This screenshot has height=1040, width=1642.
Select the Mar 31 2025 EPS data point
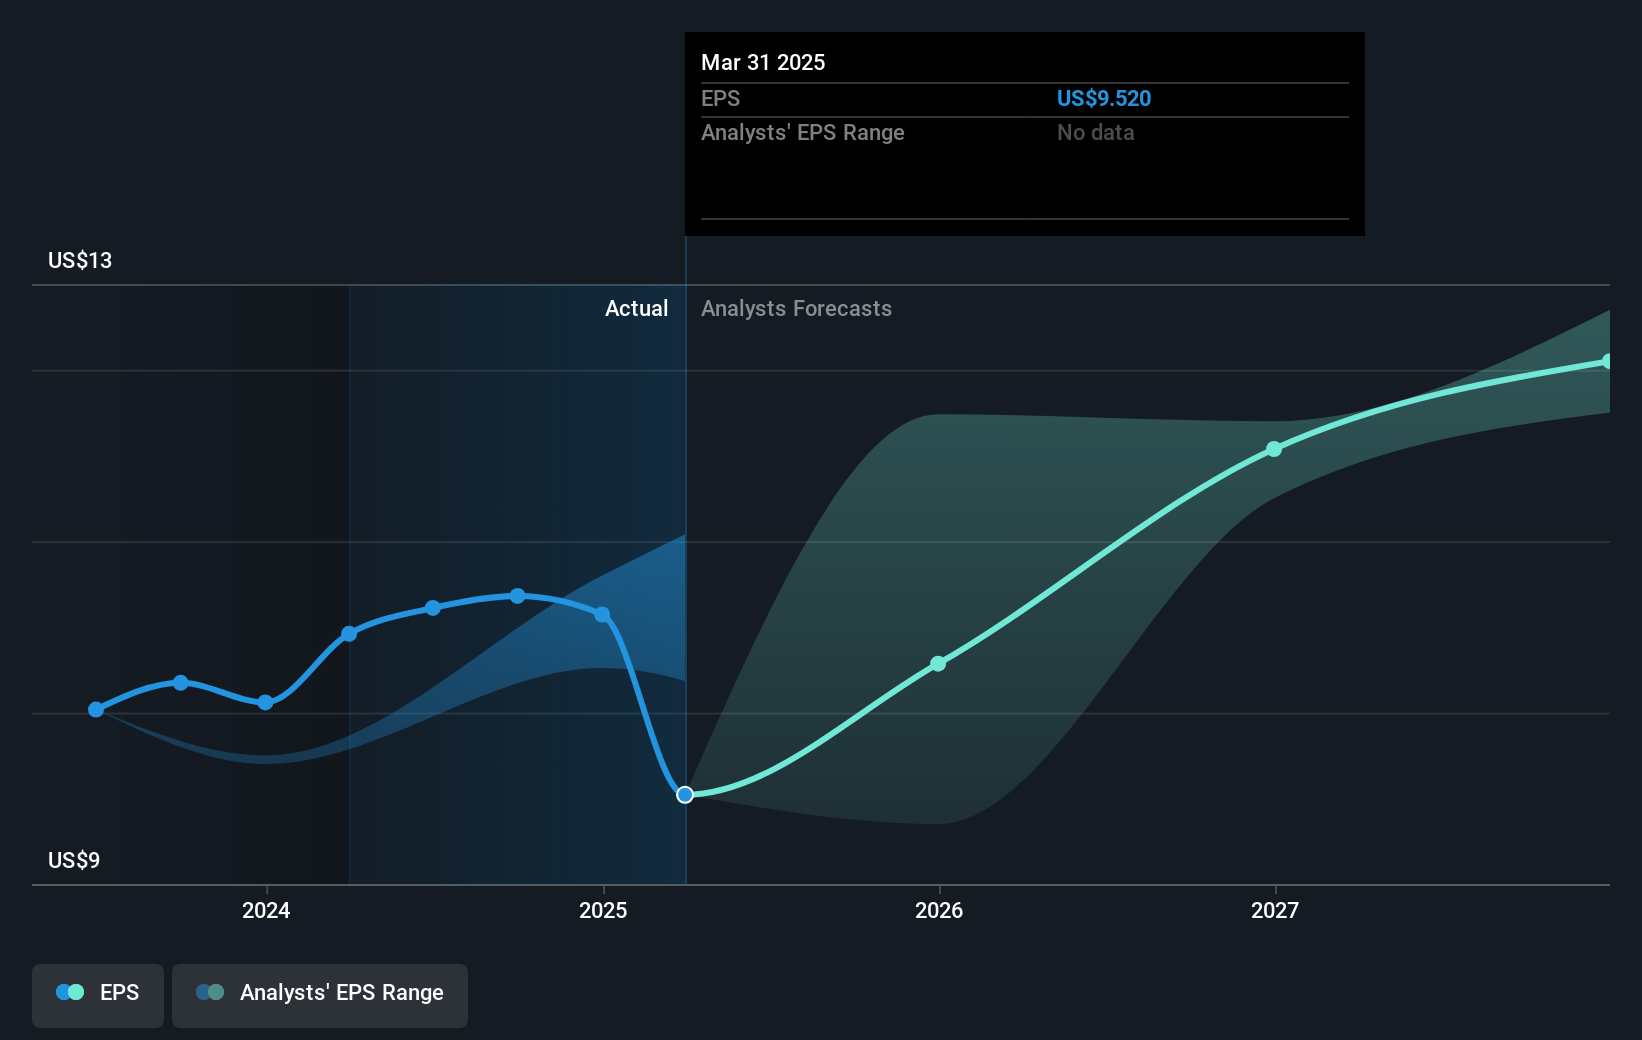point(685,795)
